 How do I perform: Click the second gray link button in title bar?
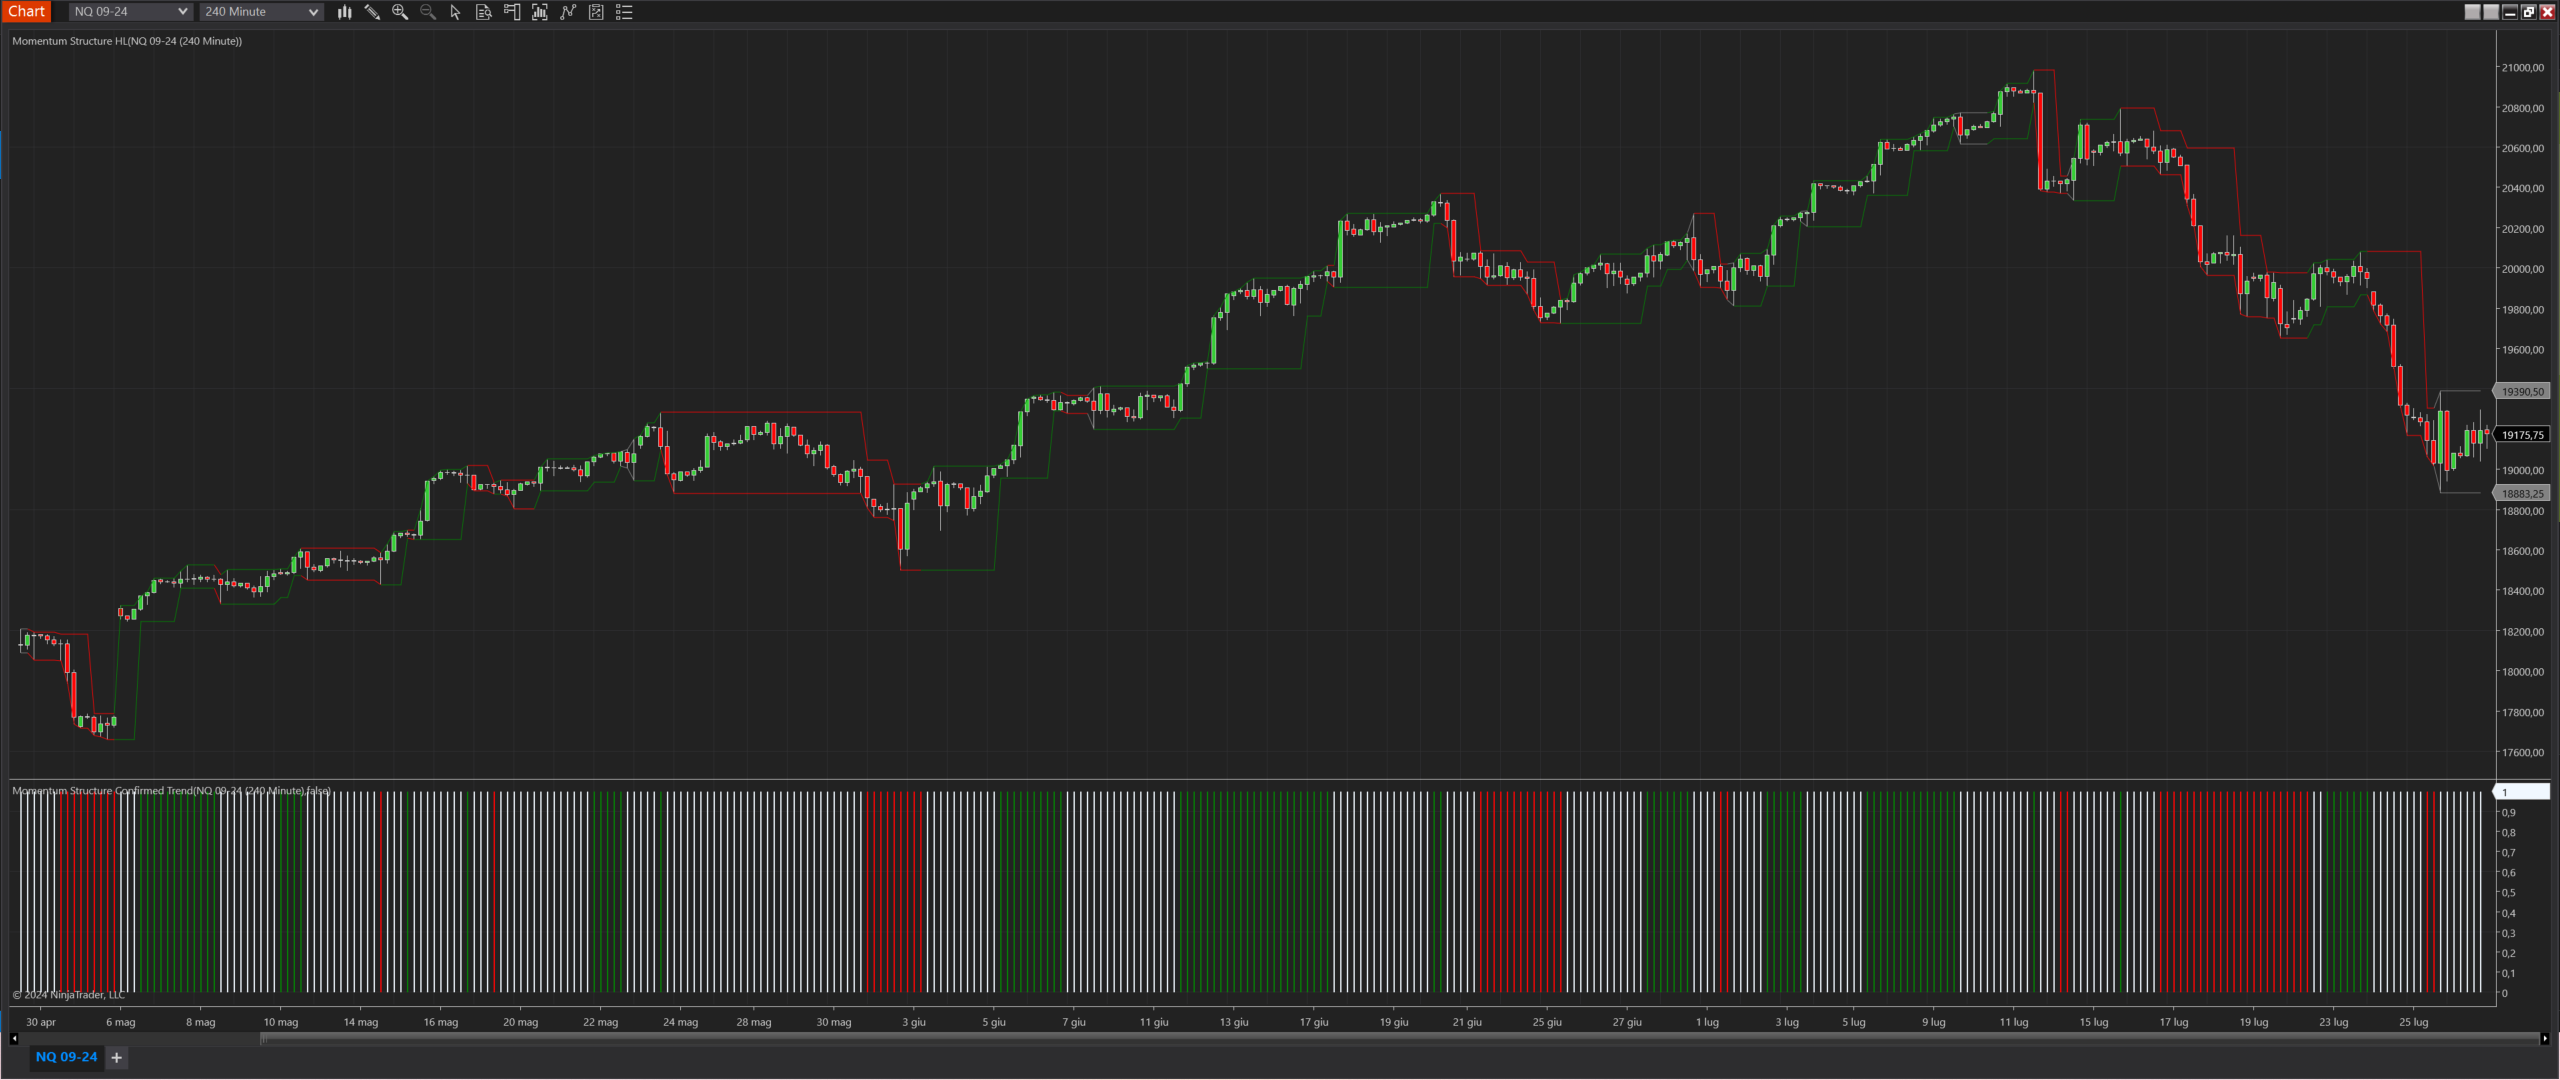coord(2491,12)
